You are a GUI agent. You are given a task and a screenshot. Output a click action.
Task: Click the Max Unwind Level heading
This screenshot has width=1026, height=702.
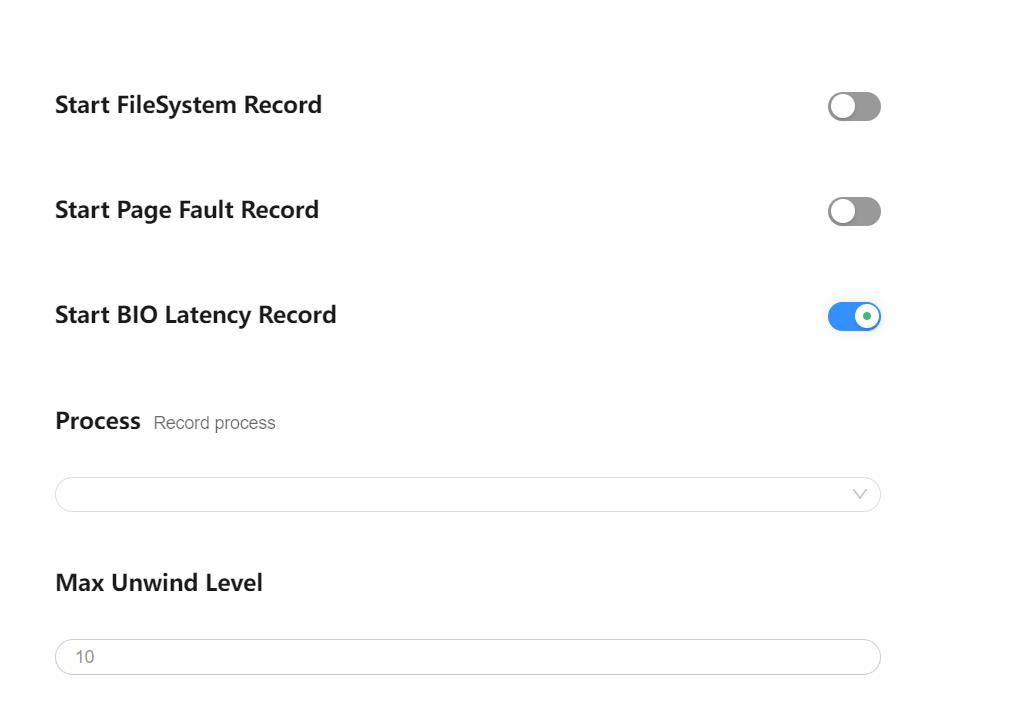[x=159, y=583]
